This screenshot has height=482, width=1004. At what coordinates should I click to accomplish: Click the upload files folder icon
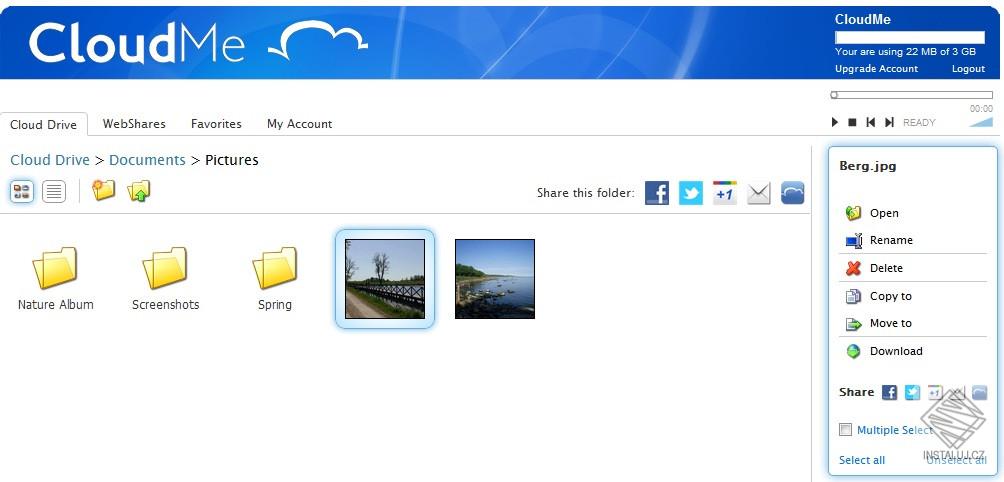coord(139,191)
